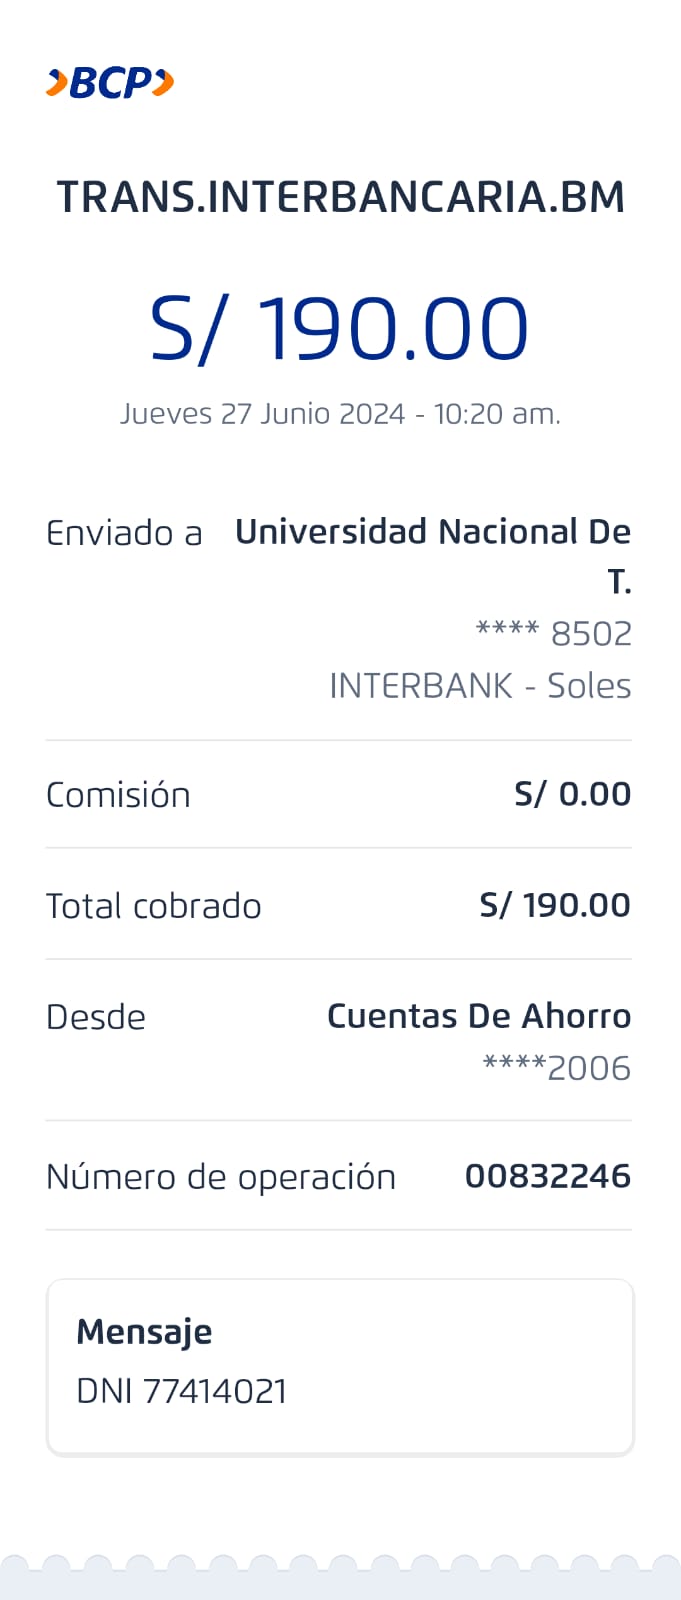
Task: Click the Total cobrado value S/ 190.00
Action: pyautogui.click(x=555, y=905)
